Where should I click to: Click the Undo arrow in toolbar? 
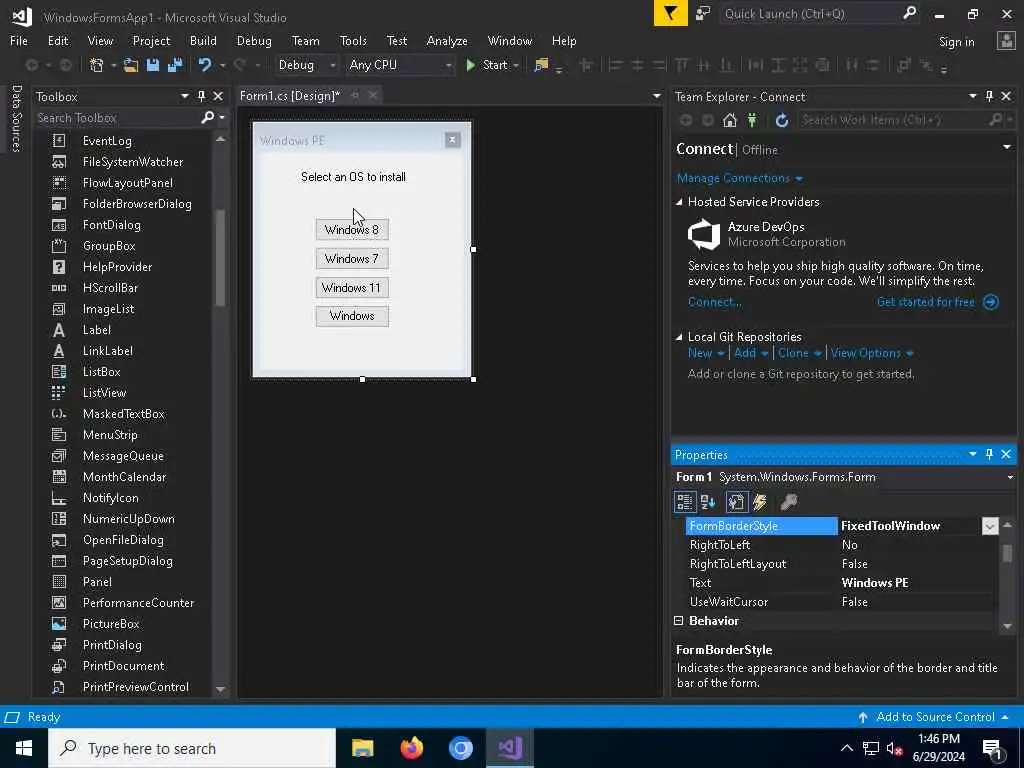pos(205,65)
